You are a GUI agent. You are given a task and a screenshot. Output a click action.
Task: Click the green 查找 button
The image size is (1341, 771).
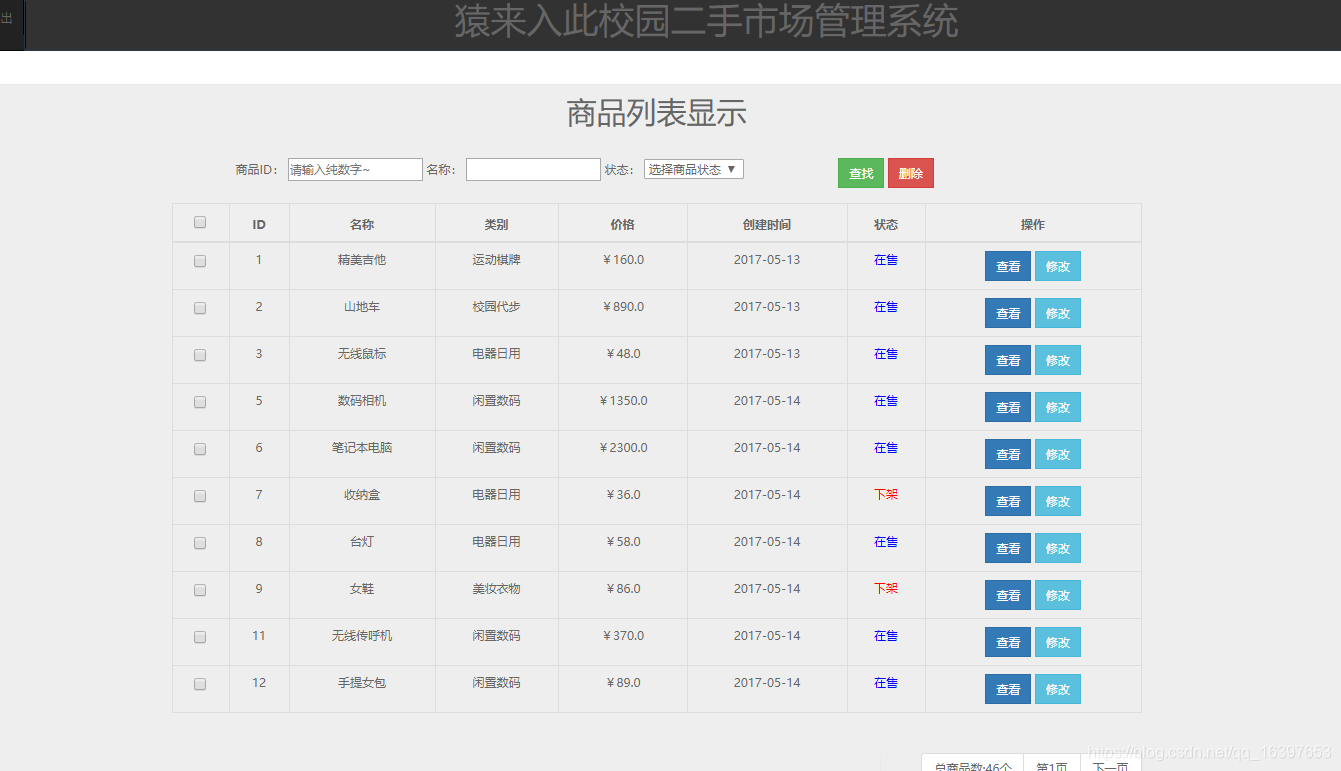pos(861,173)
